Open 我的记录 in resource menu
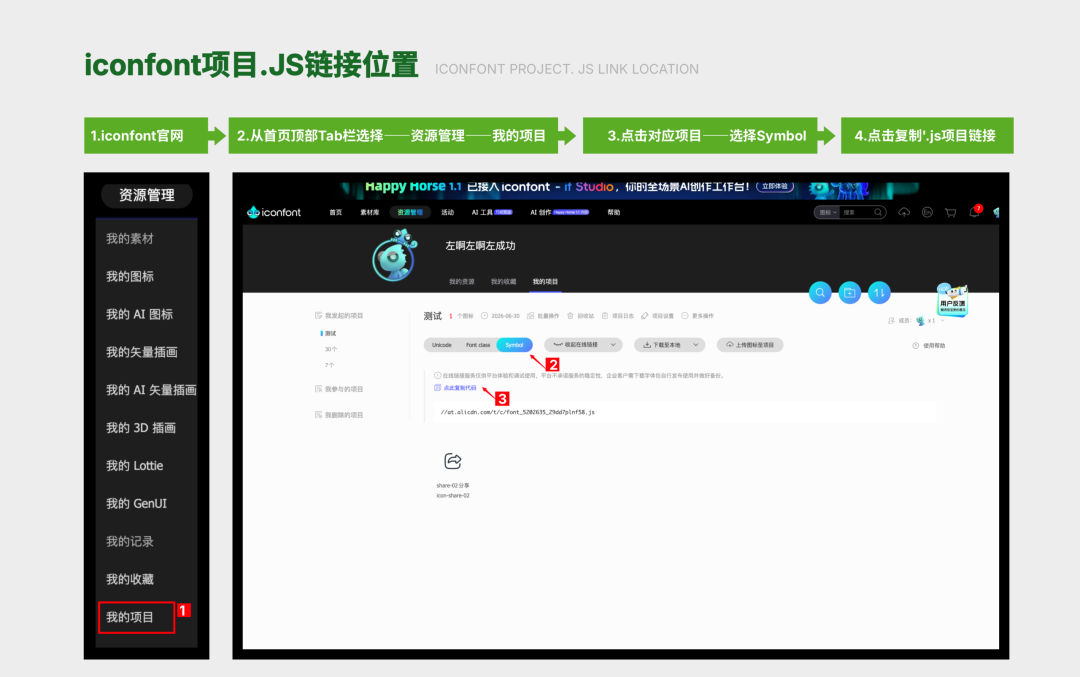This screenshot has width=1080, height=677. click(x=129, y=542)
